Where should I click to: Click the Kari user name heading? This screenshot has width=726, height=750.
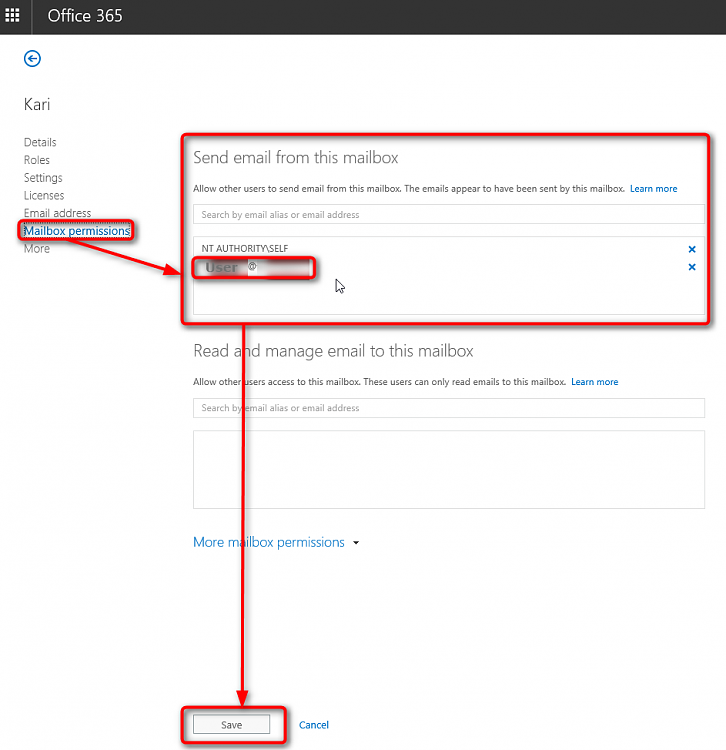[x=37, y=104]
